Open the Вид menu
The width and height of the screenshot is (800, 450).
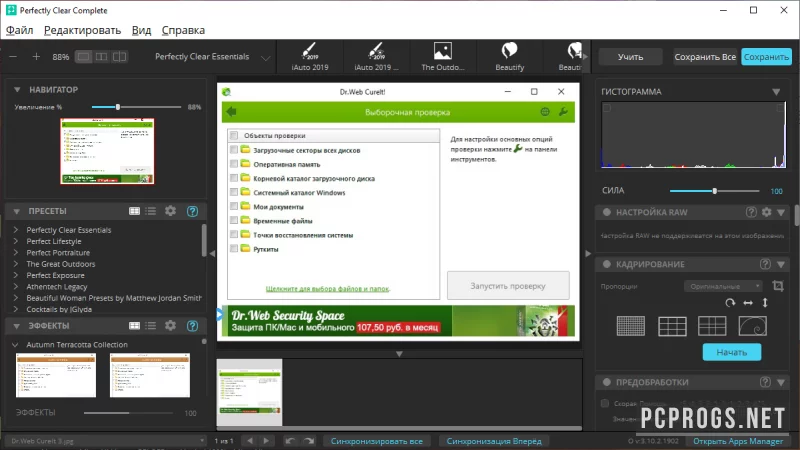[141, 30]
